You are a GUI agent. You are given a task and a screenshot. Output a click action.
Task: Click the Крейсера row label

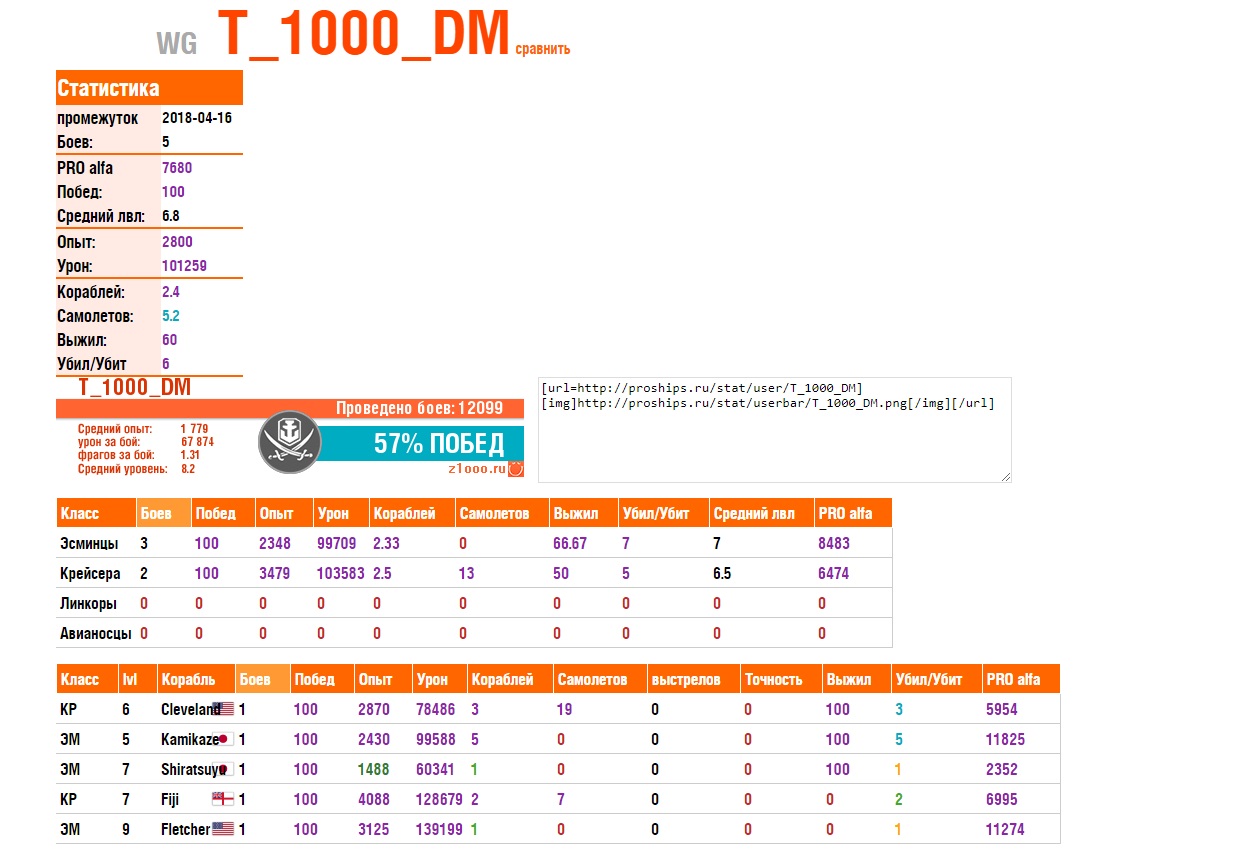point(90,574)
